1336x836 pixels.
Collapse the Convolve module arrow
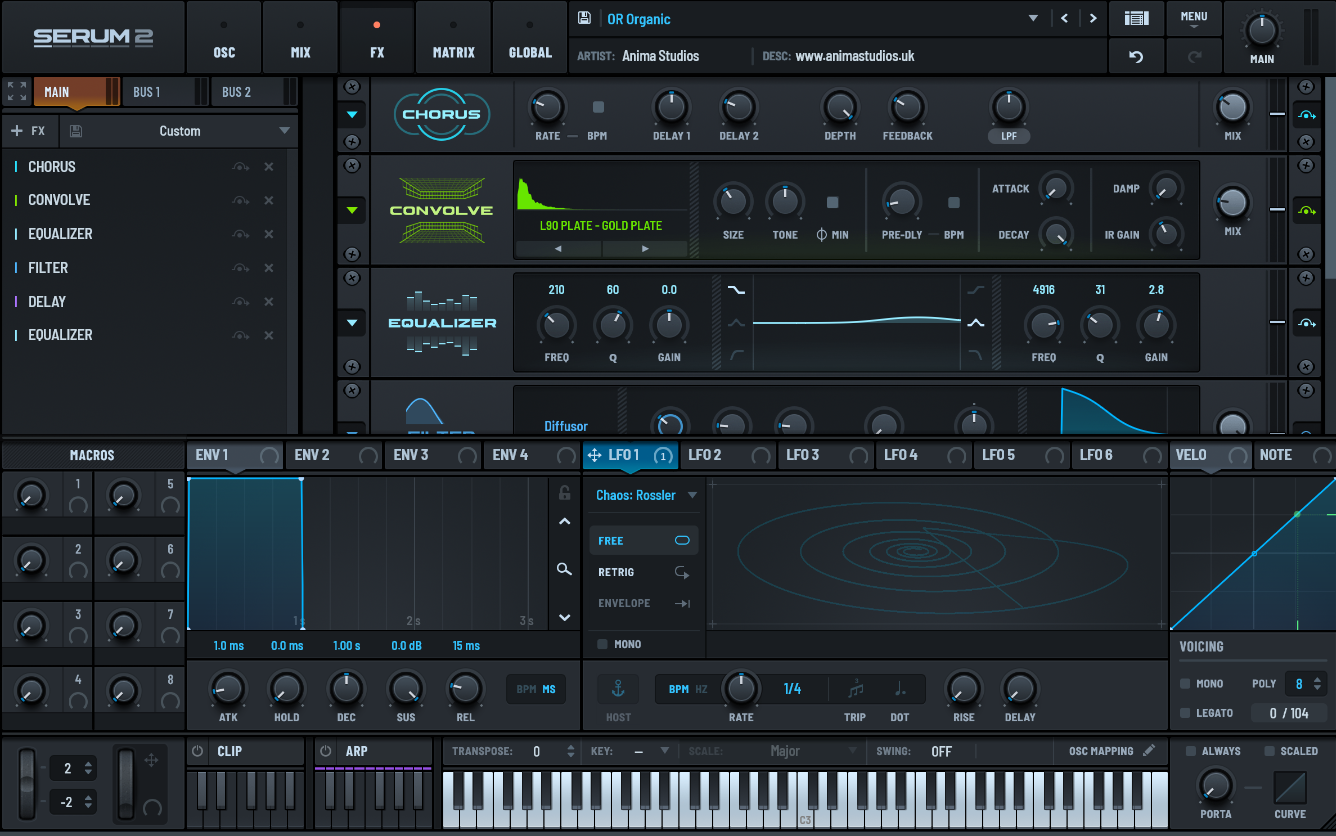pyautogui.click(x=352, y=210)
